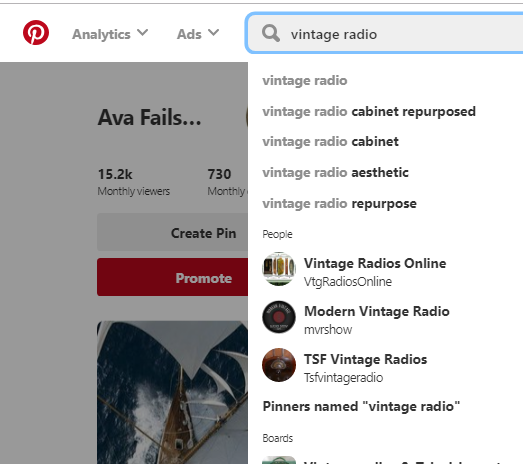Image resolution: width=523 pixels, height=464 pixels.
Task: Click the Create Pin button
Action: click(x=172, y=233)
